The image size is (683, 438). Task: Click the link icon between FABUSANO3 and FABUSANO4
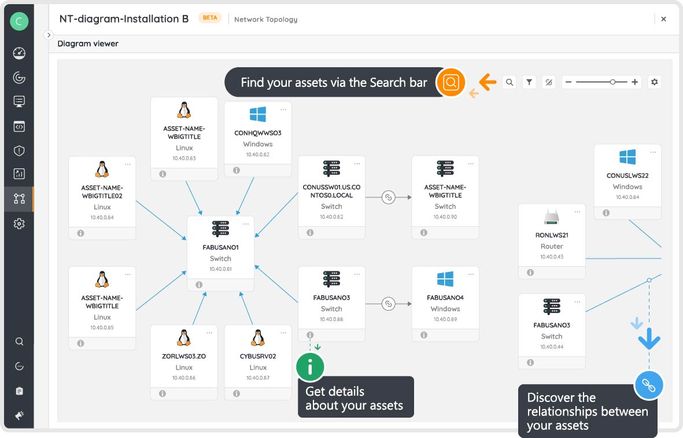[x=390, y=301]
